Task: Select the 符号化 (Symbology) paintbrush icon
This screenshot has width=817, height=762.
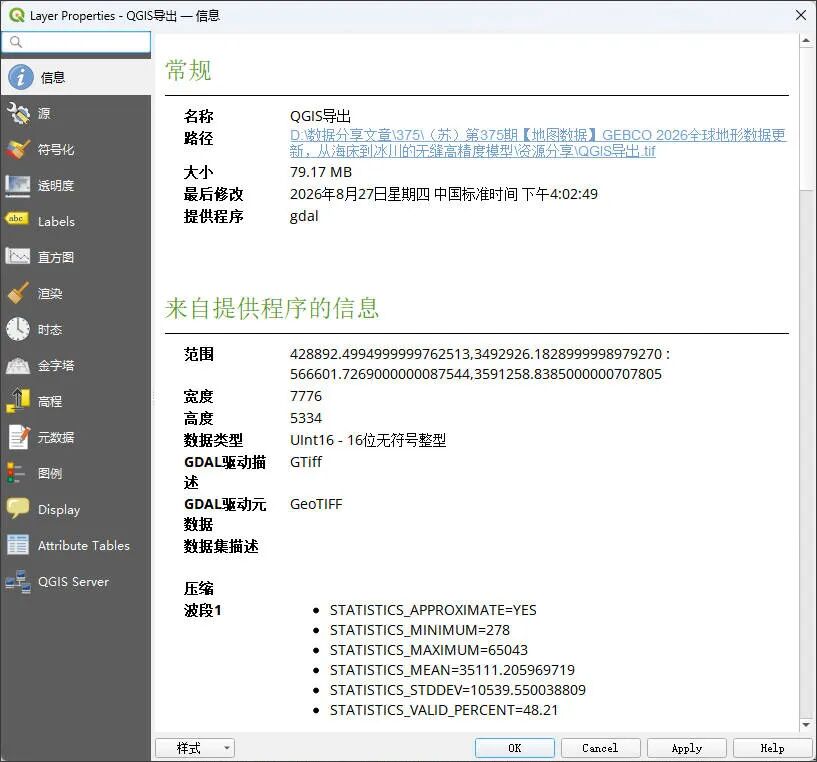Action: coord(18,150)
